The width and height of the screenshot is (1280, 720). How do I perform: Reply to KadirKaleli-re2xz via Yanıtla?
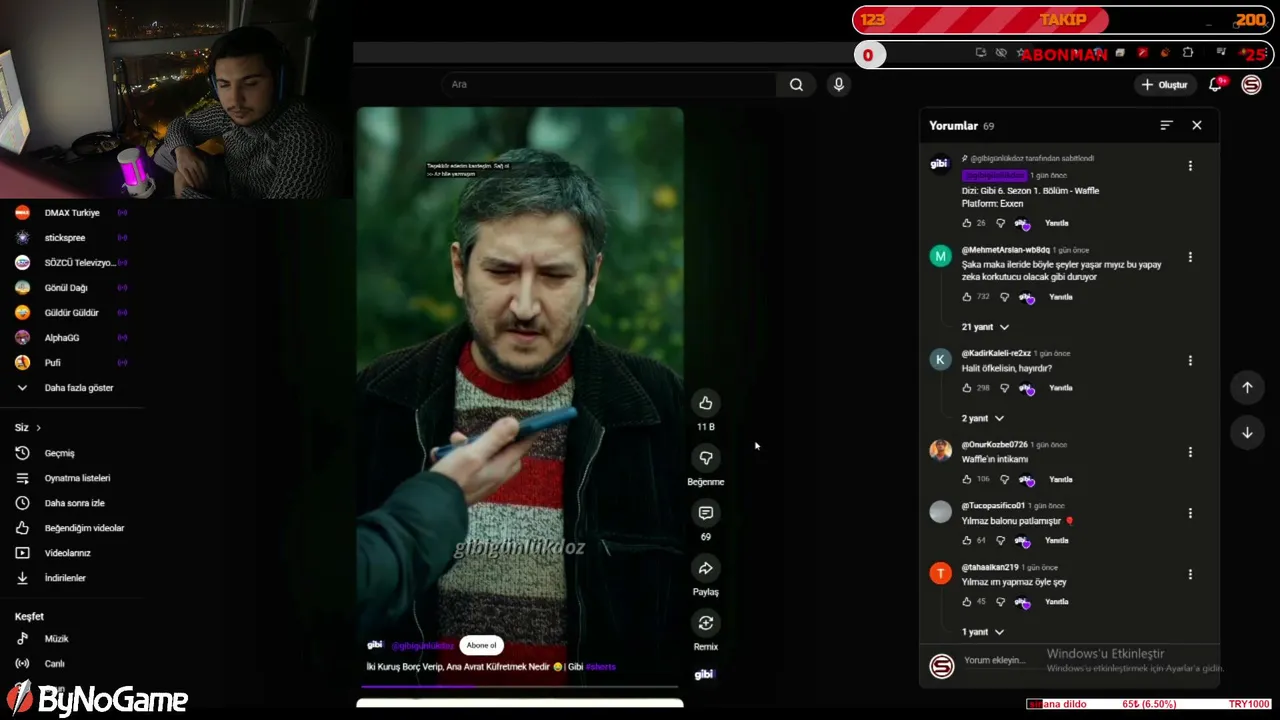[x=1061, y=388]
